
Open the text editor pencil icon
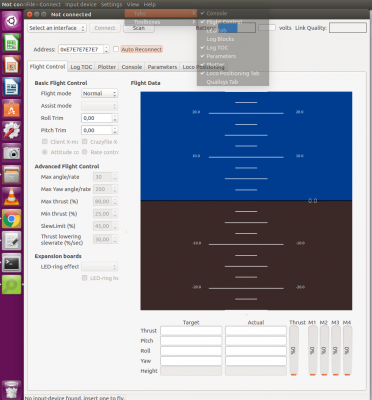12,241
